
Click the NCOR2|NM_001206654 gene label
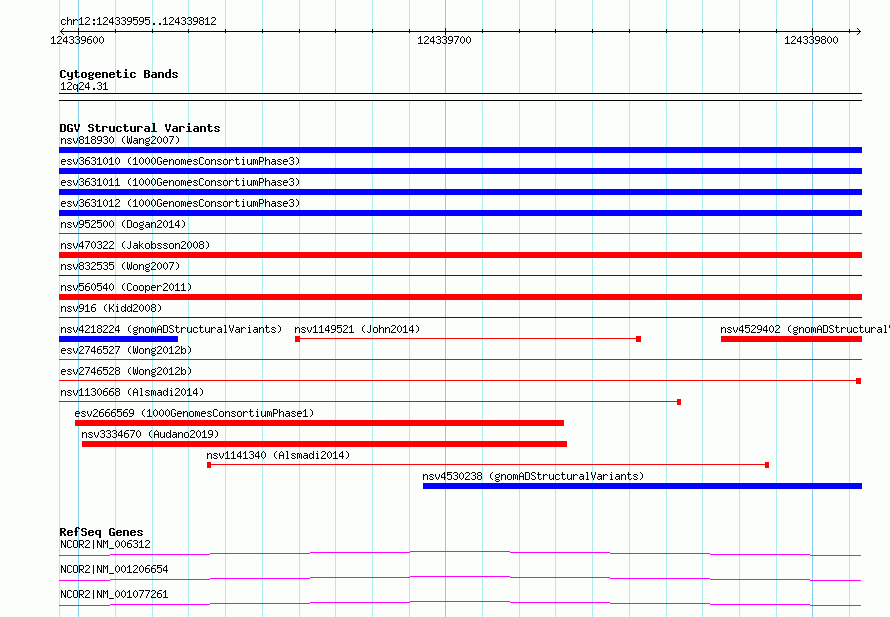coord(114,569)
